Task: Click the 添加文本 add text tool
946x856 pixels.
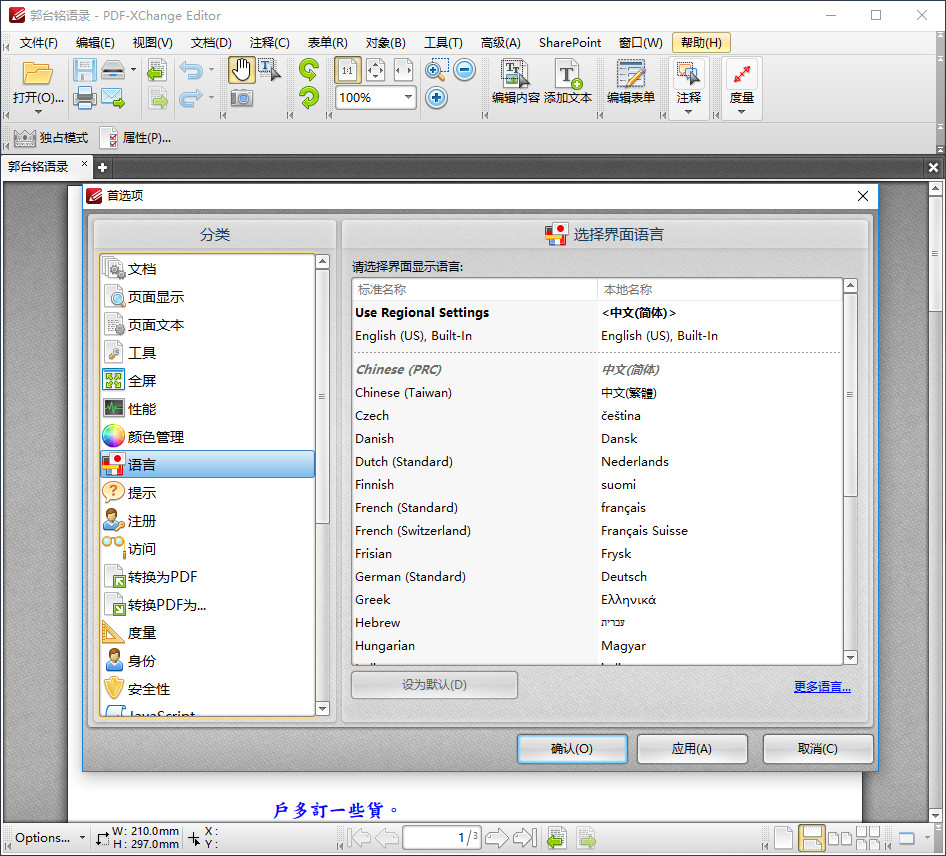Action: coord(568,82)
